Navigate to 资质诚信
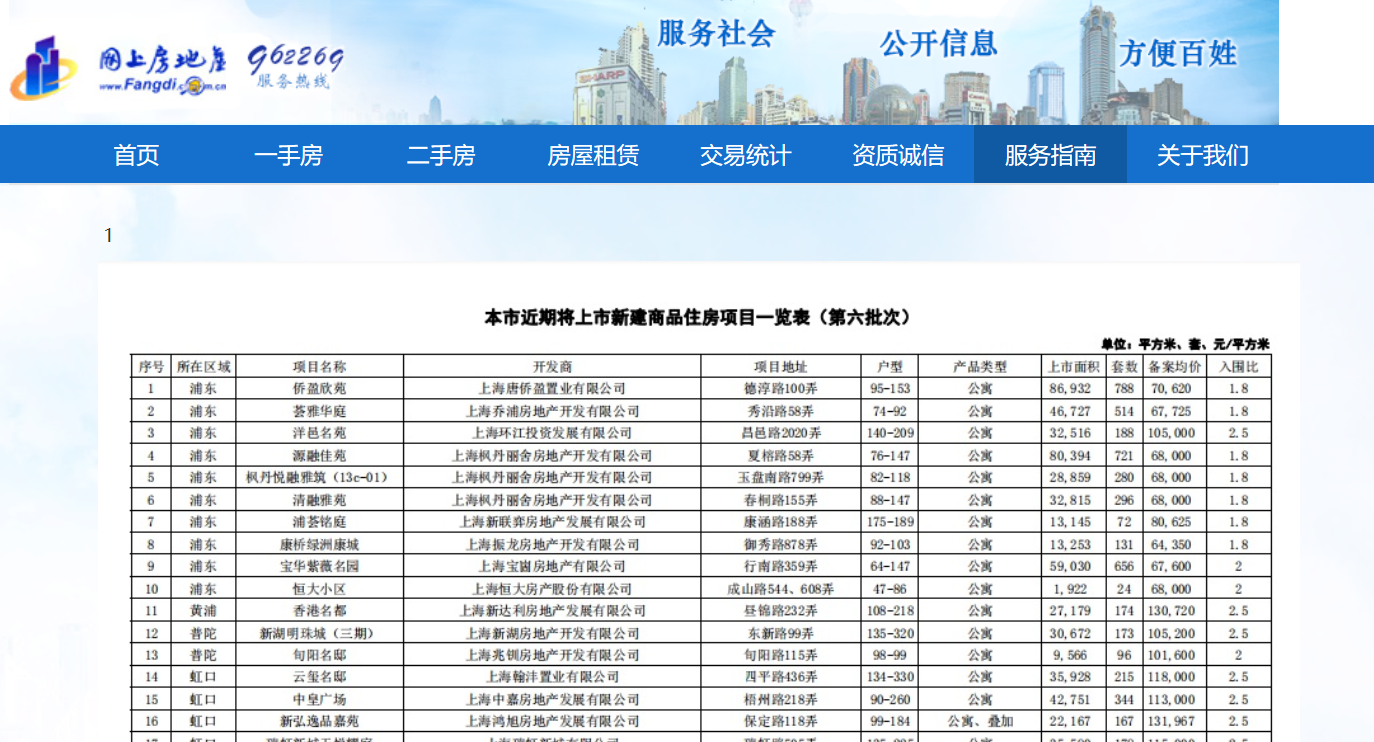The height and width of the screenshot is (742, 1374). click(x=898, y=155)
